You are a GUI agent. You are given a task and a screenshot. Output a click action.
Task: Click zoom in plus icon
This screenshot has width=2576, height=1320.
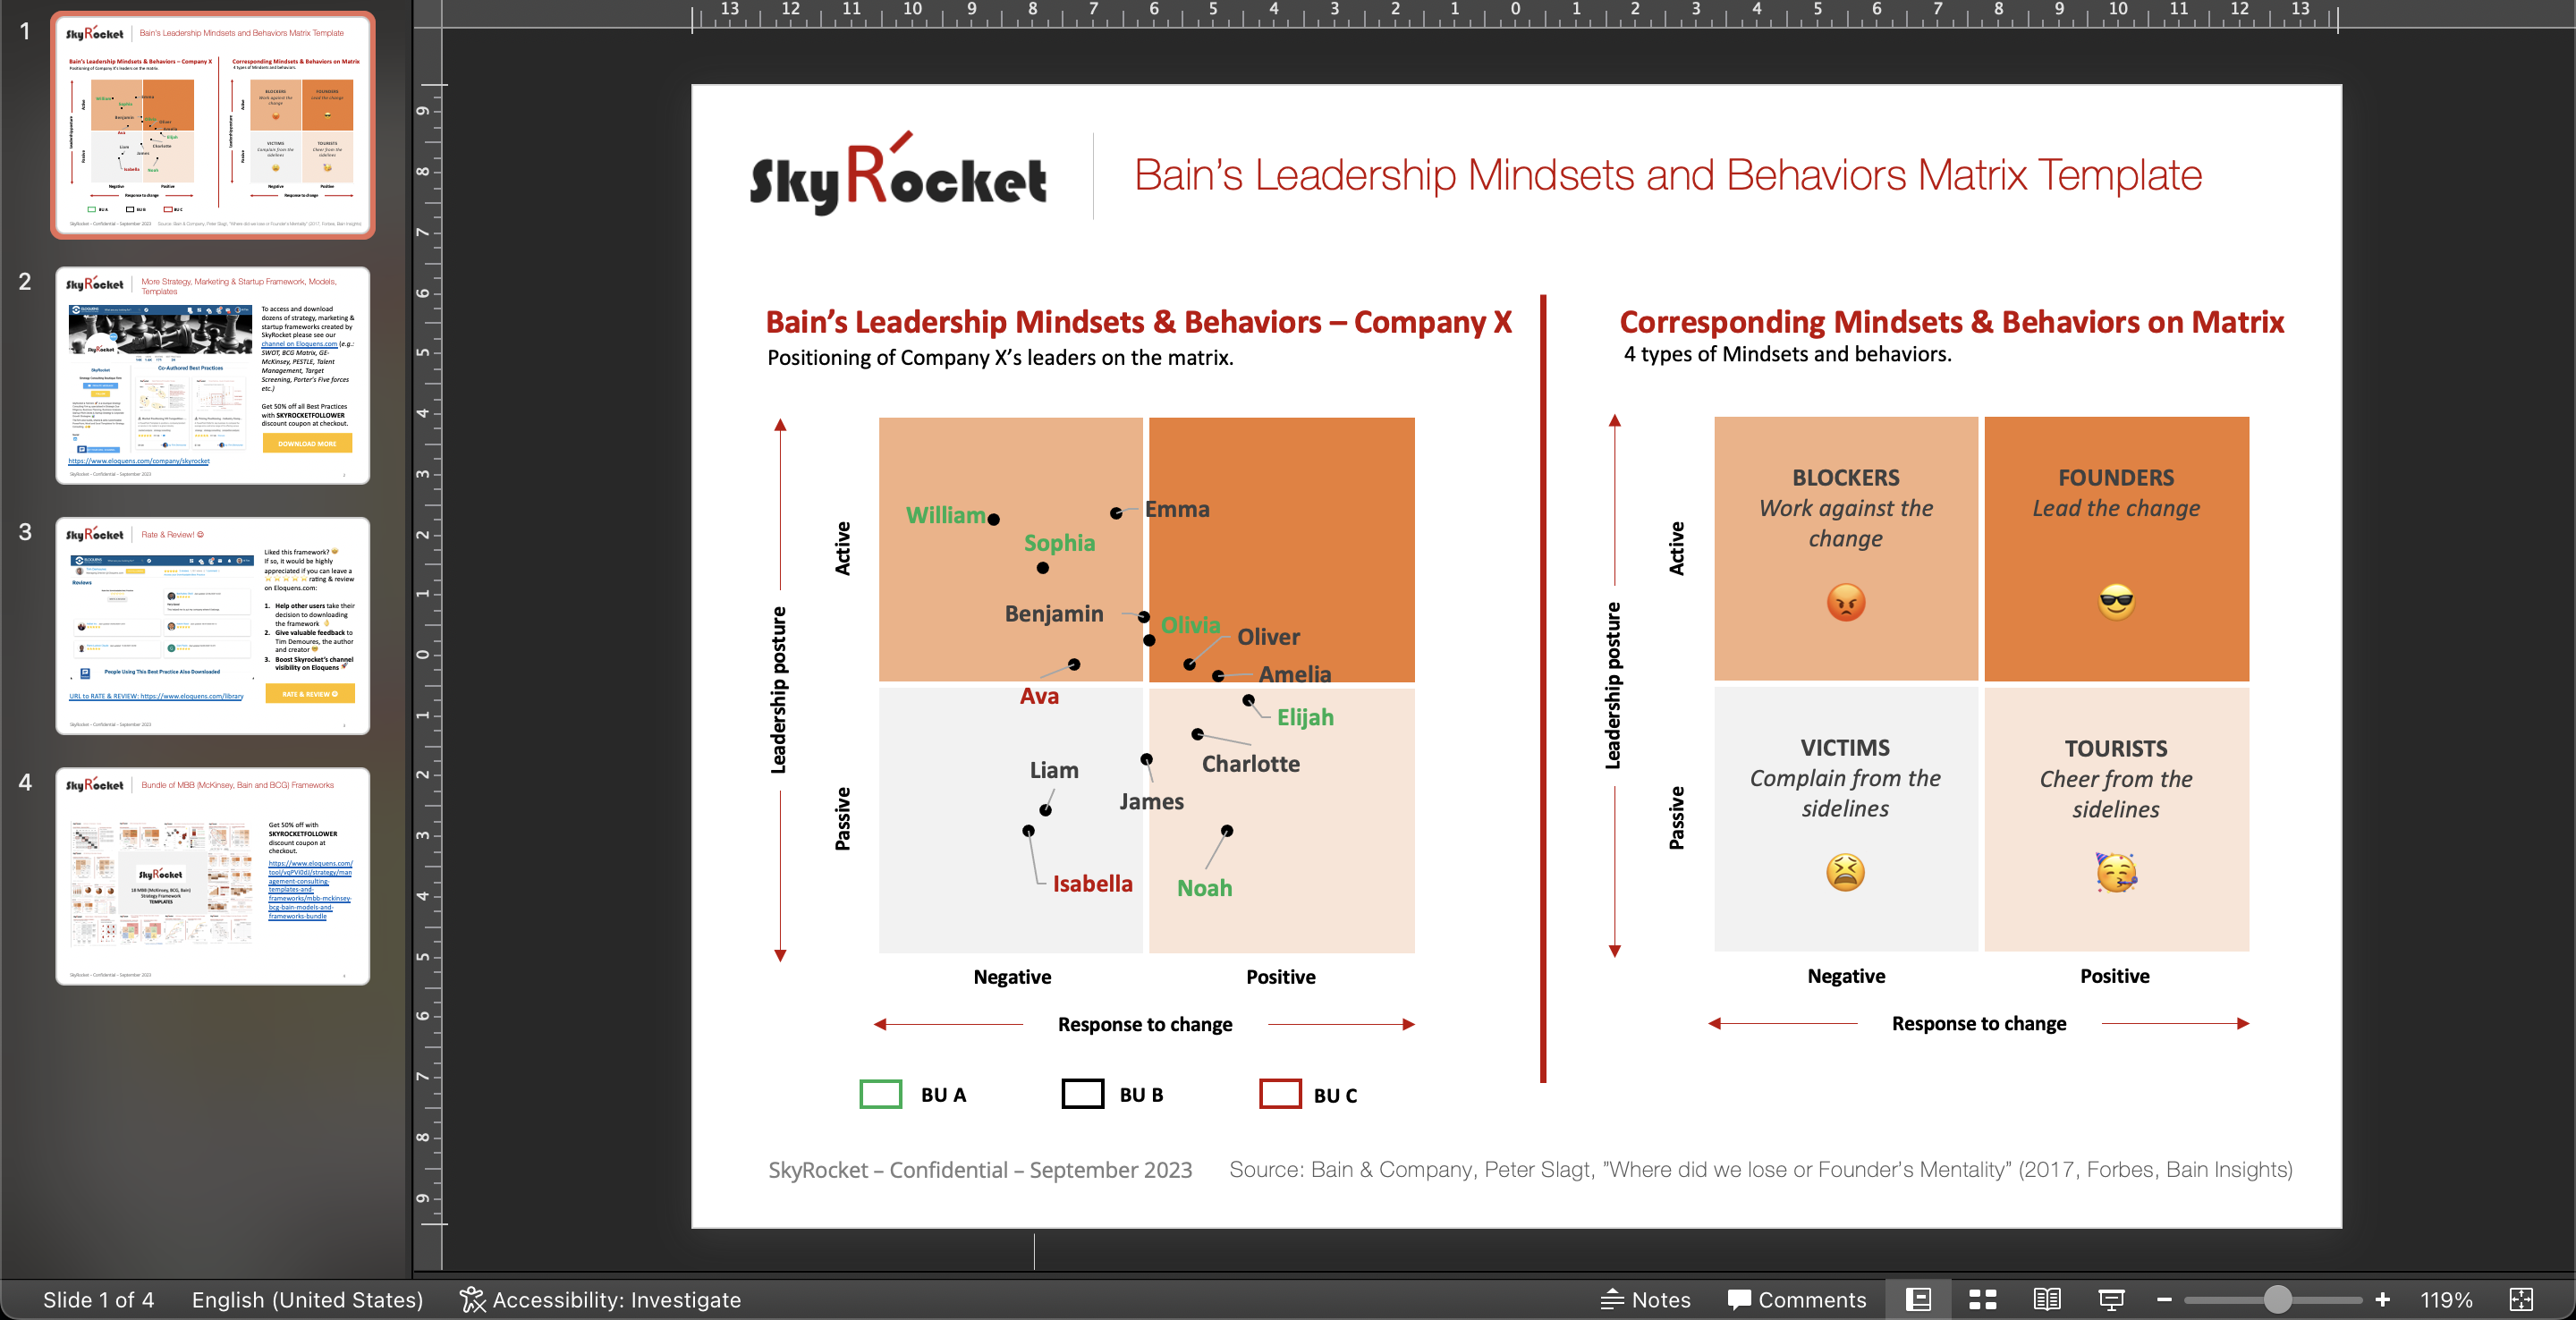point(2382,1299)
